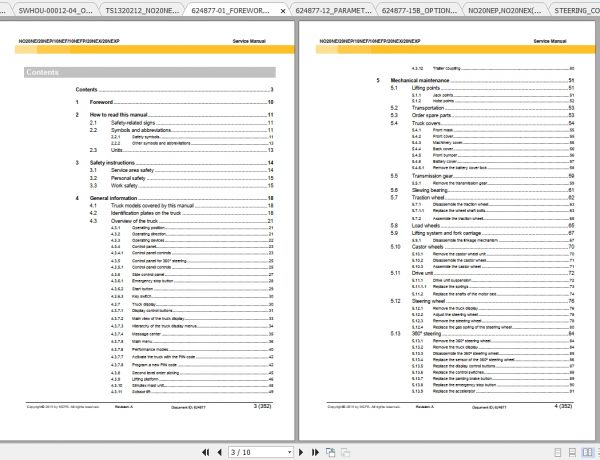Click the greyed go to next view icon
Screen dimensions: 600x460
pos(345,452)
